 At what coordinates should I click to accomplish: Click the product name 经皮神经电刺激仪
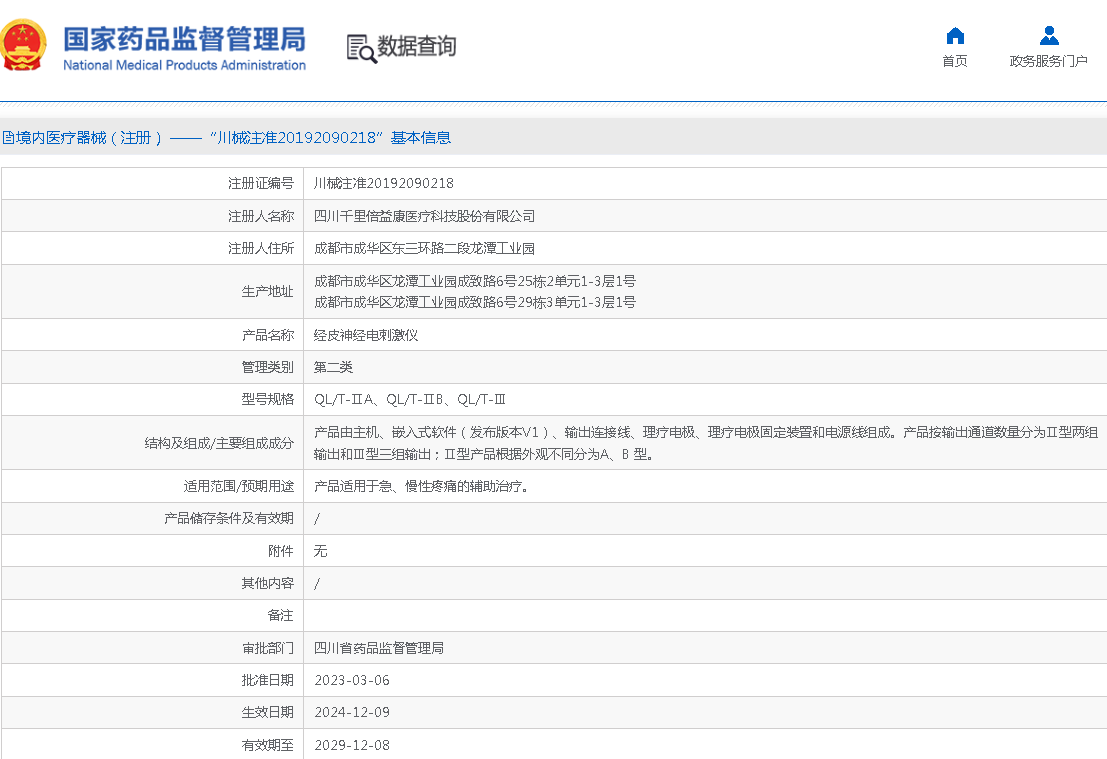(366, 335)
